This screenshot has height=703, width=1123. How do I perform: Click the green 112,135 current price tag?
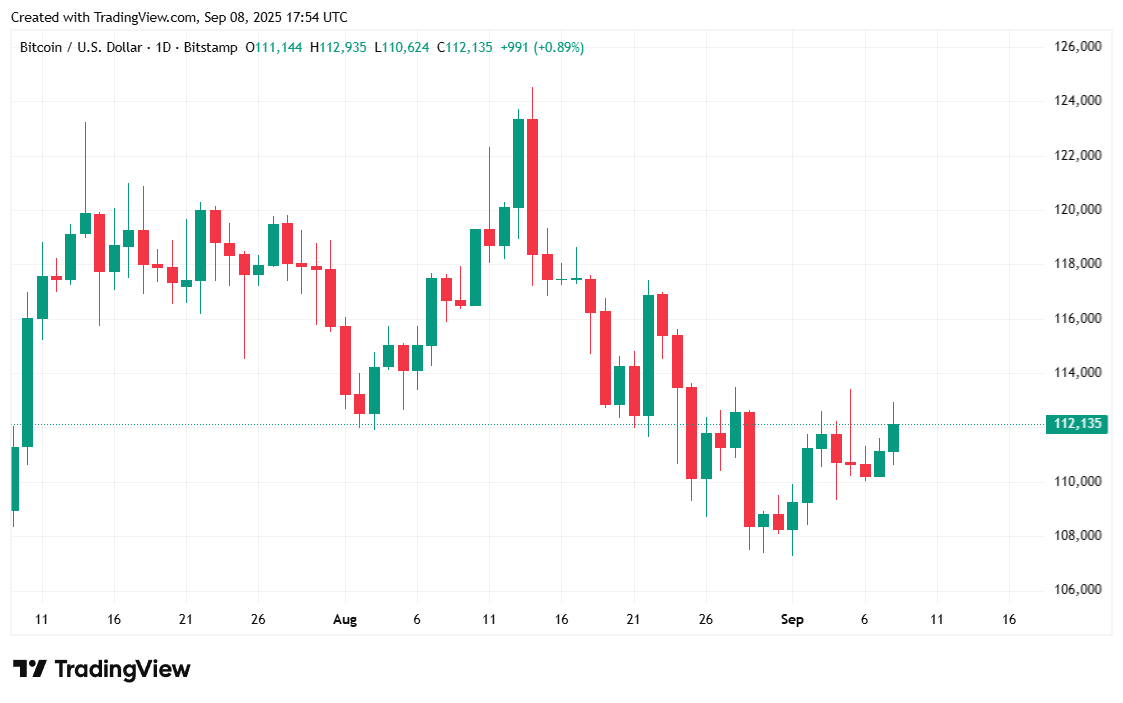[1078, 424]
